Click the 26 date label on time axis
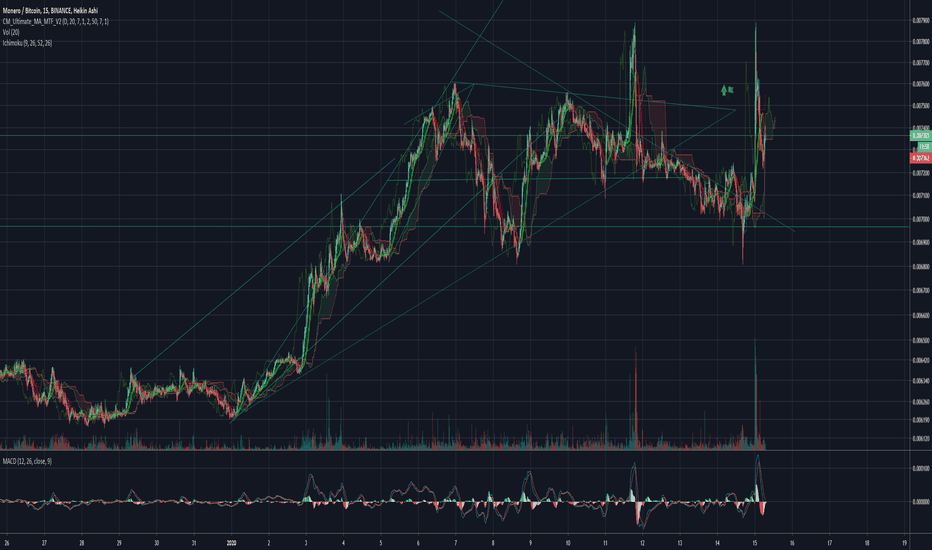 click(7, 543)
